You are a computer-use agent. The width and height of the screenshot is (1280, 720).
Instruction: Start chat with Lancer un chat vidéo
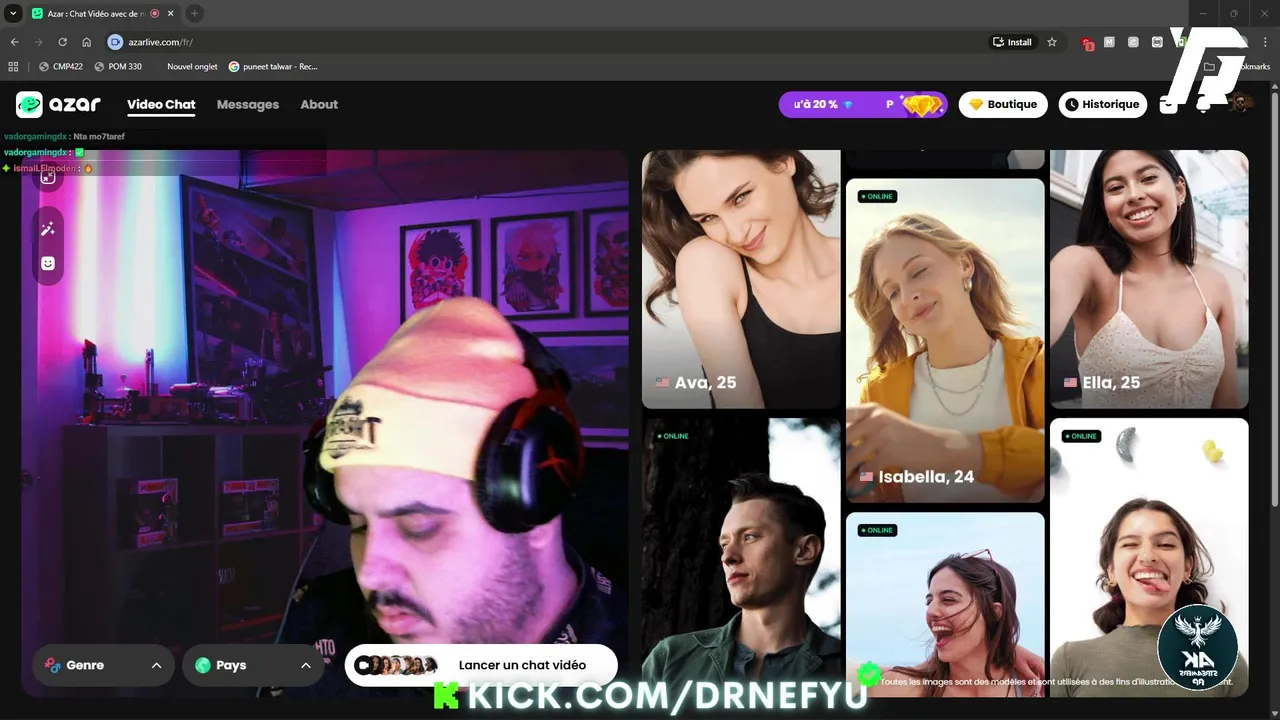tap(481, 665)
